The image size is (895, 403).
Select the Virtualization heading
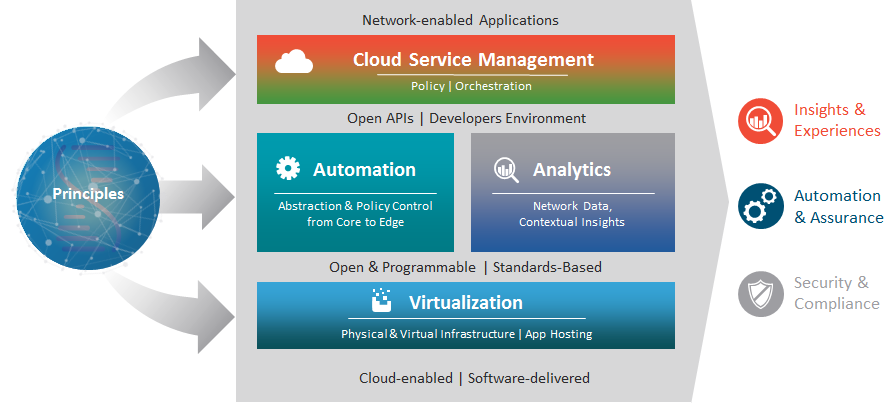pos(466,302)
